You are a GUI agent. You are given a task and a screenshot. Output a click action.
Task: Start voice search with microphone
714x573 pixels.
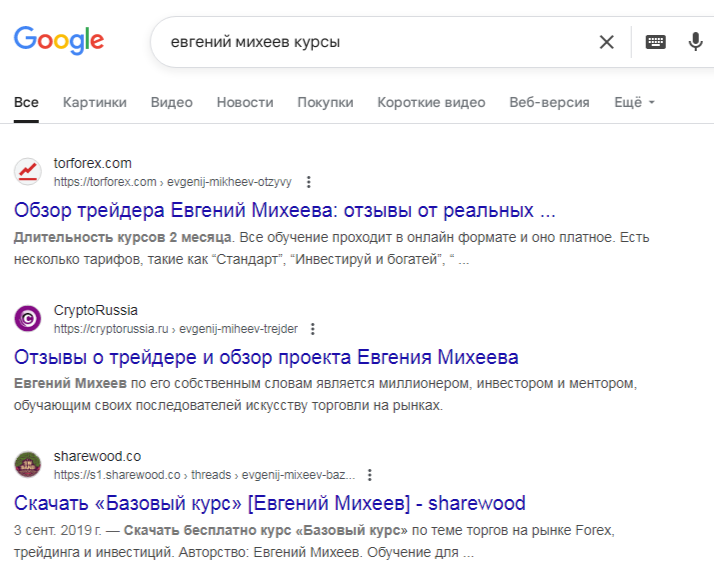click(x=696, y=42)
